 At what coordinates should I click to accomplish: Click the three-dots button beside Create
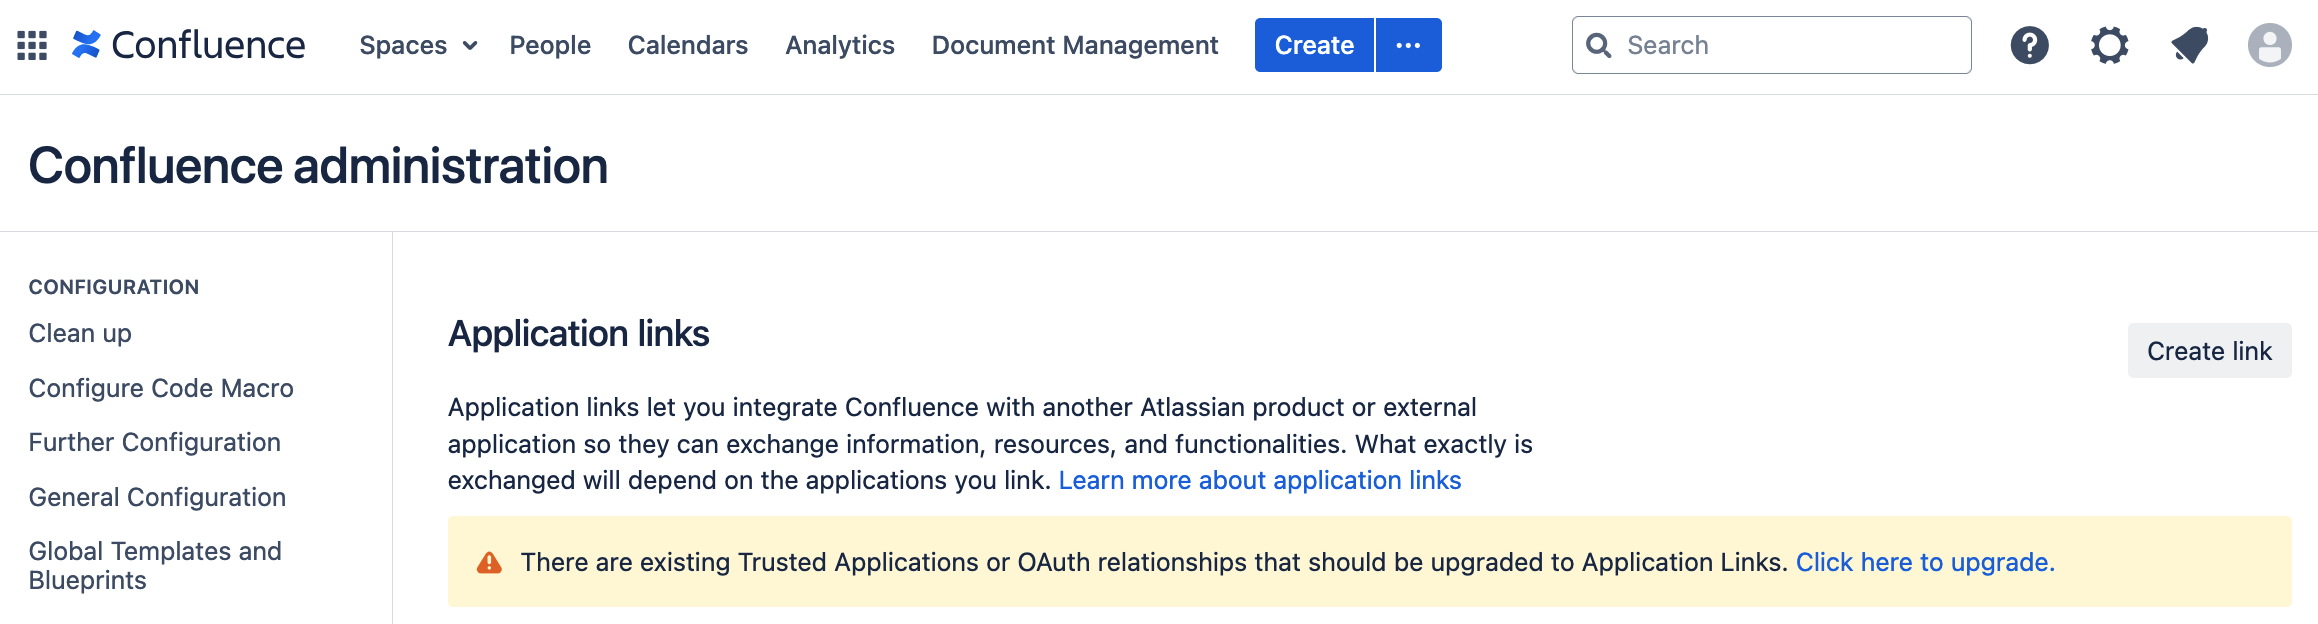pyautogui.click(x=1408, y=45)
